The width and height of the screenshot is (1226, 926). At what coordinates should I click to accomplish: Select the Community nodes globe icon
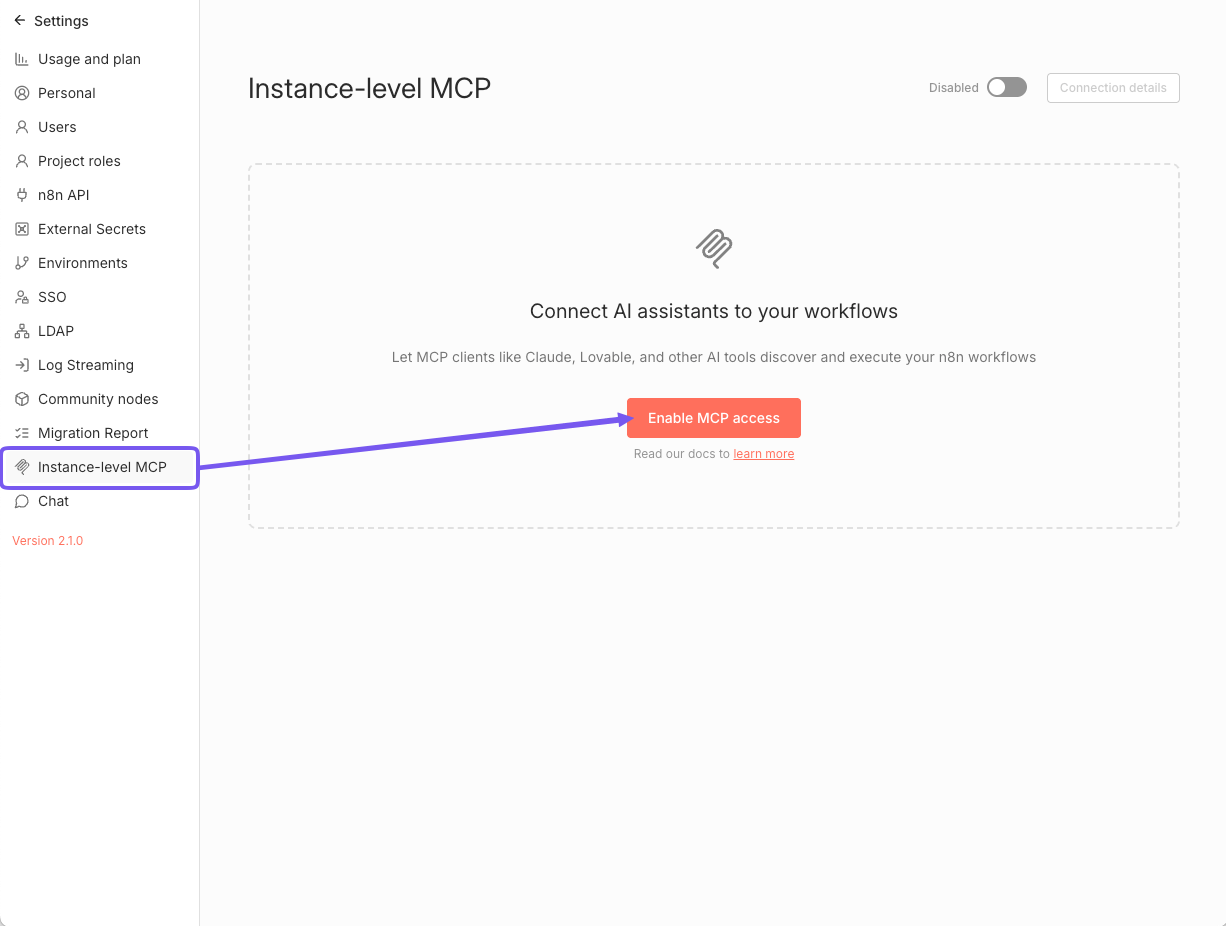coord(22,399)
